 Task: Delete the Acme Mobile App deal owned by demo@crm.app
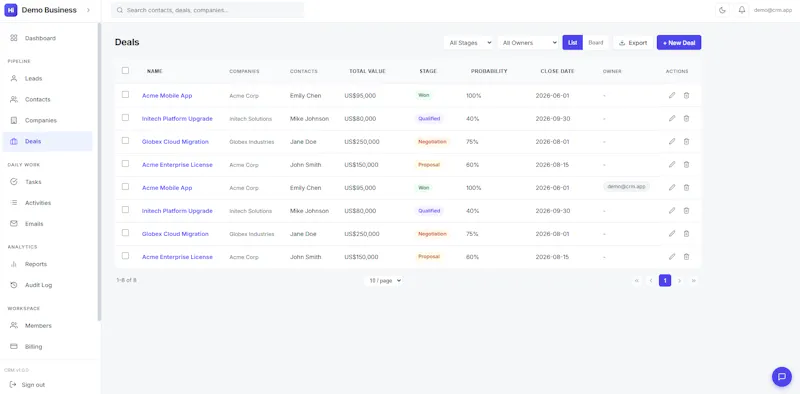(686, 187)
